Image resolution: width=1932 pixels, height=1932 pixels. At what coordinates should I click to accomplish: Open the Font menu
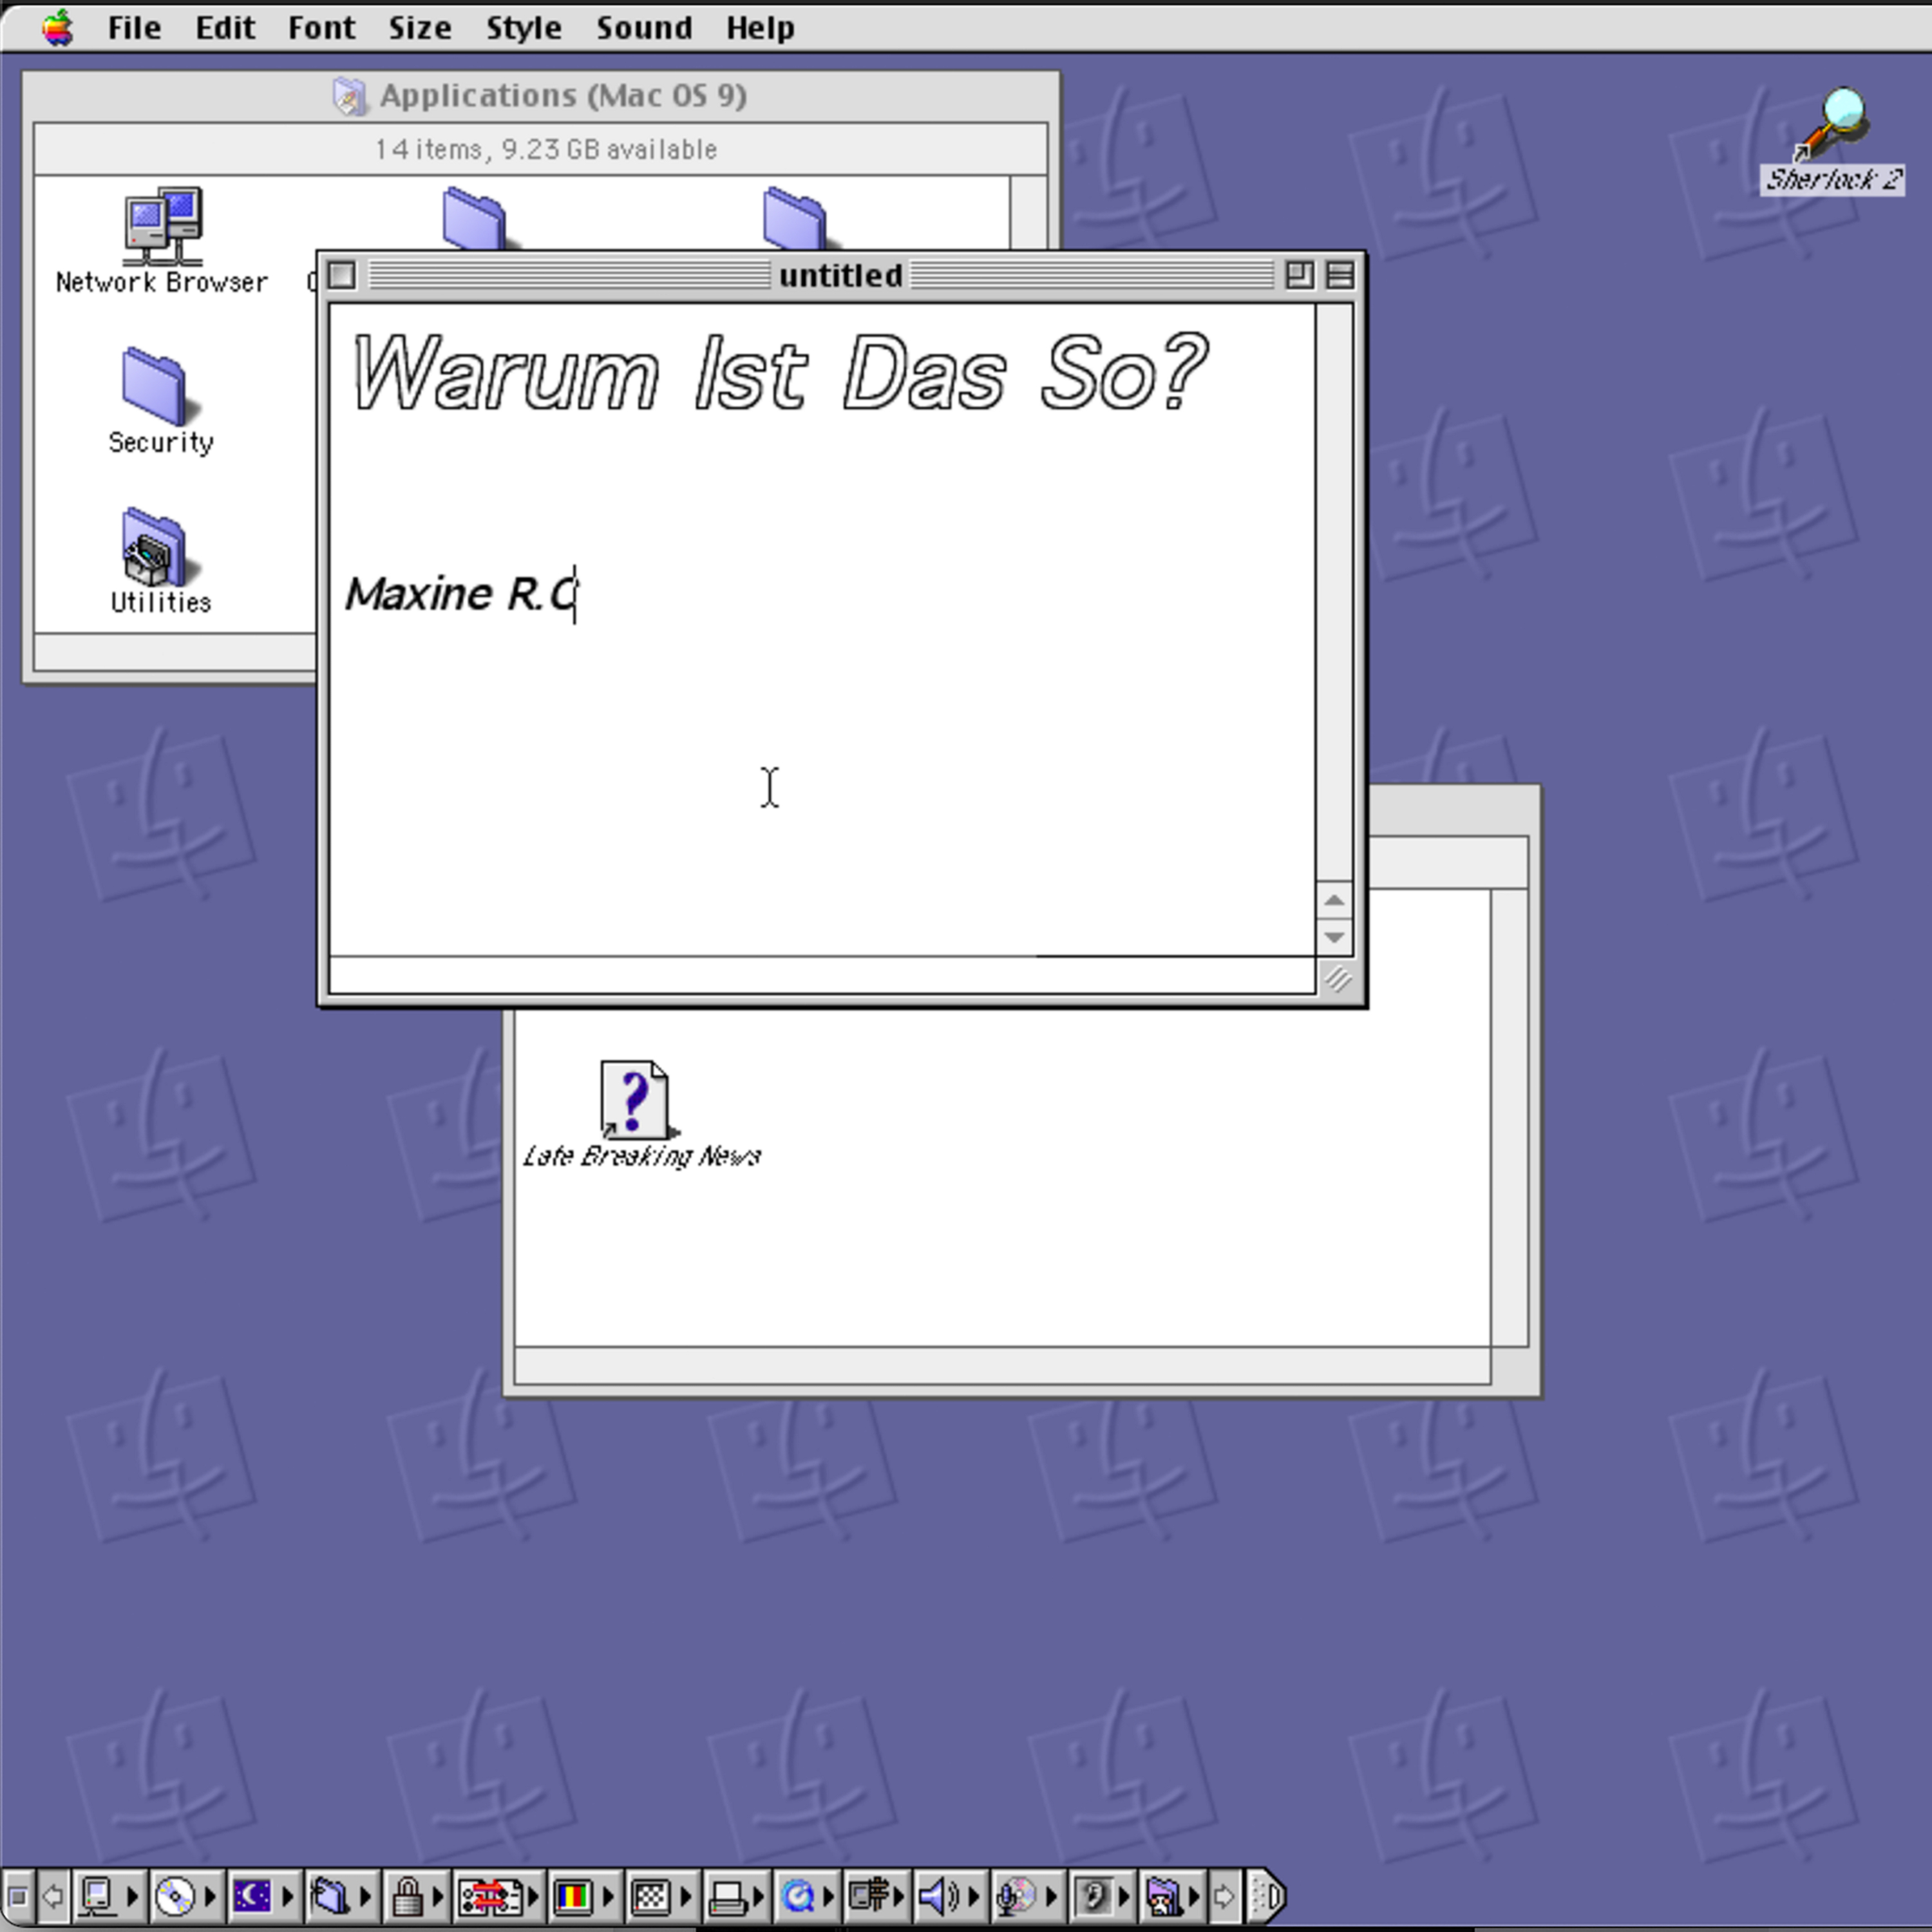pos(321,27)
